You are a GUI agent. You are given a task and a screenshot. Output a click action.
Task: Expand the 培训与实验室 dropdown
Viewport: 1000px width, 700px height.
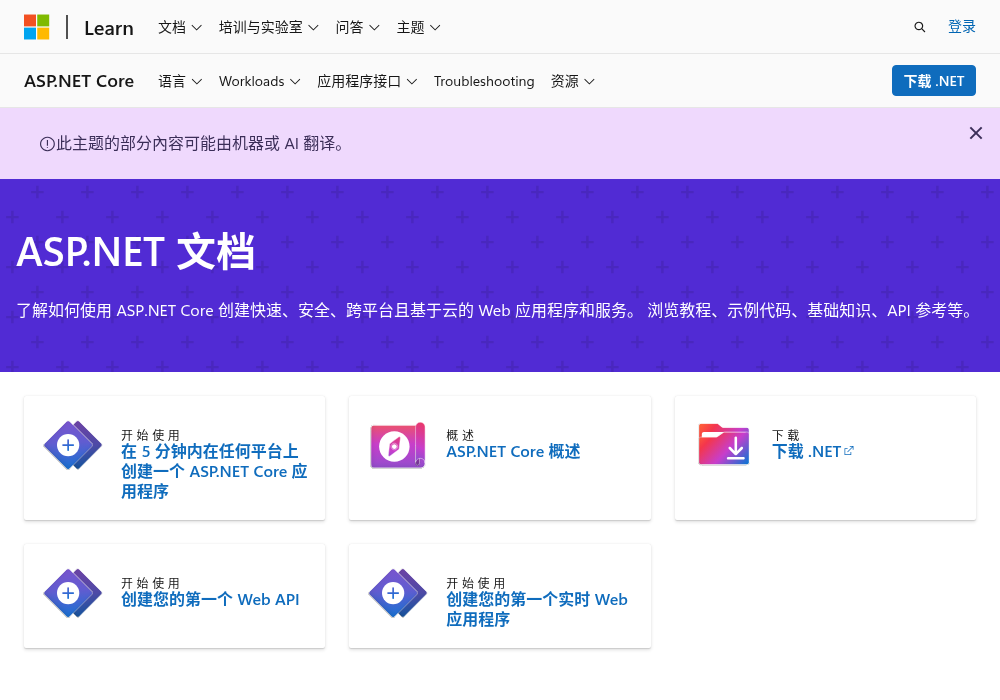tap(268, 27)
